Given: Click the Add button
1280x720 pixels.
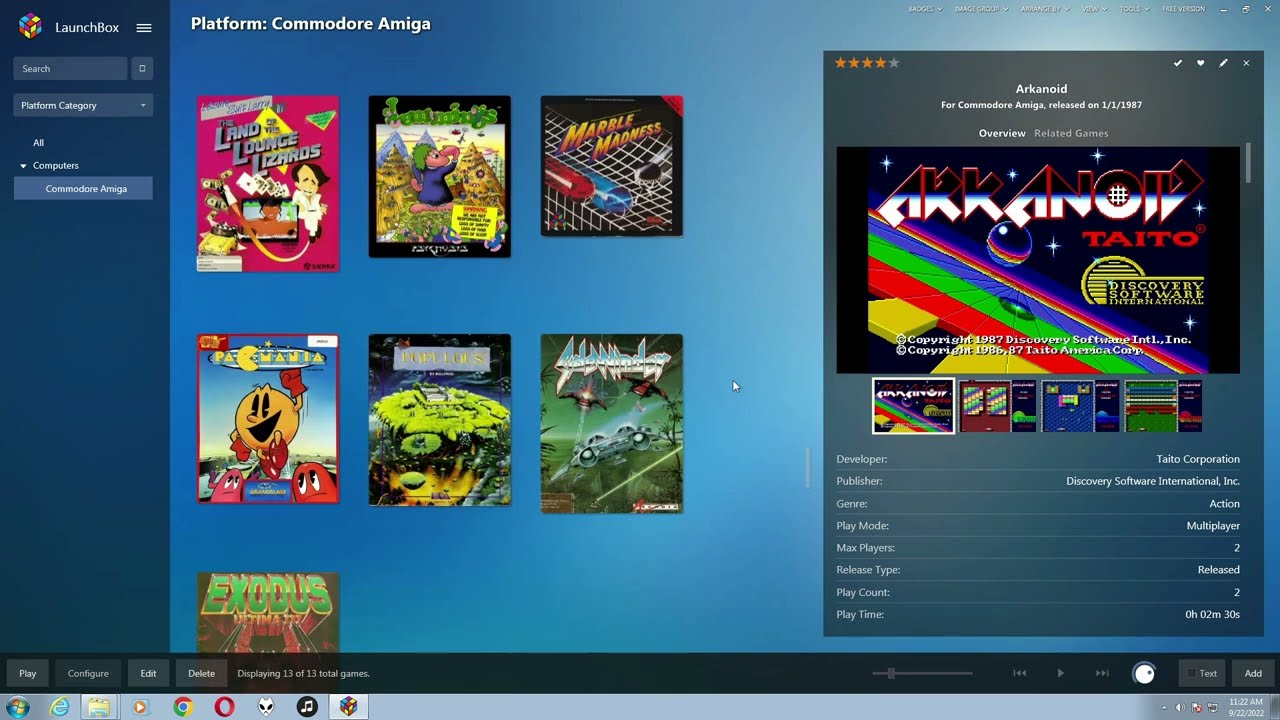Looking at the screenshot, I should tap(1253, 673).
